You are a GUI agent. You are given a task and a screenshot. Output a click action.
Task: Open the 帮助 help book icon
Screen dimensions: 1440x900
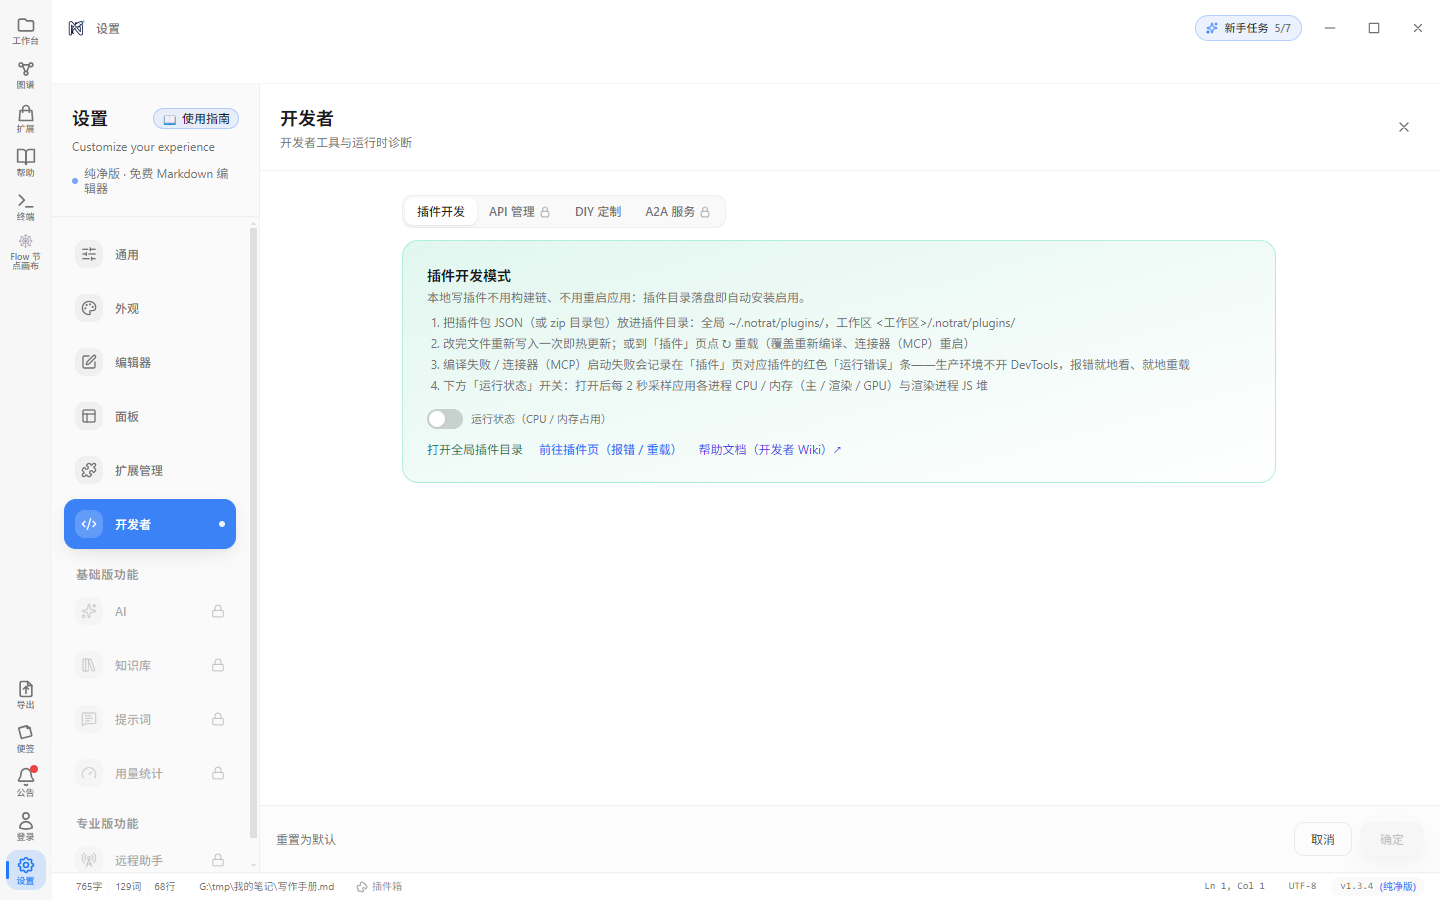[26, 163]
